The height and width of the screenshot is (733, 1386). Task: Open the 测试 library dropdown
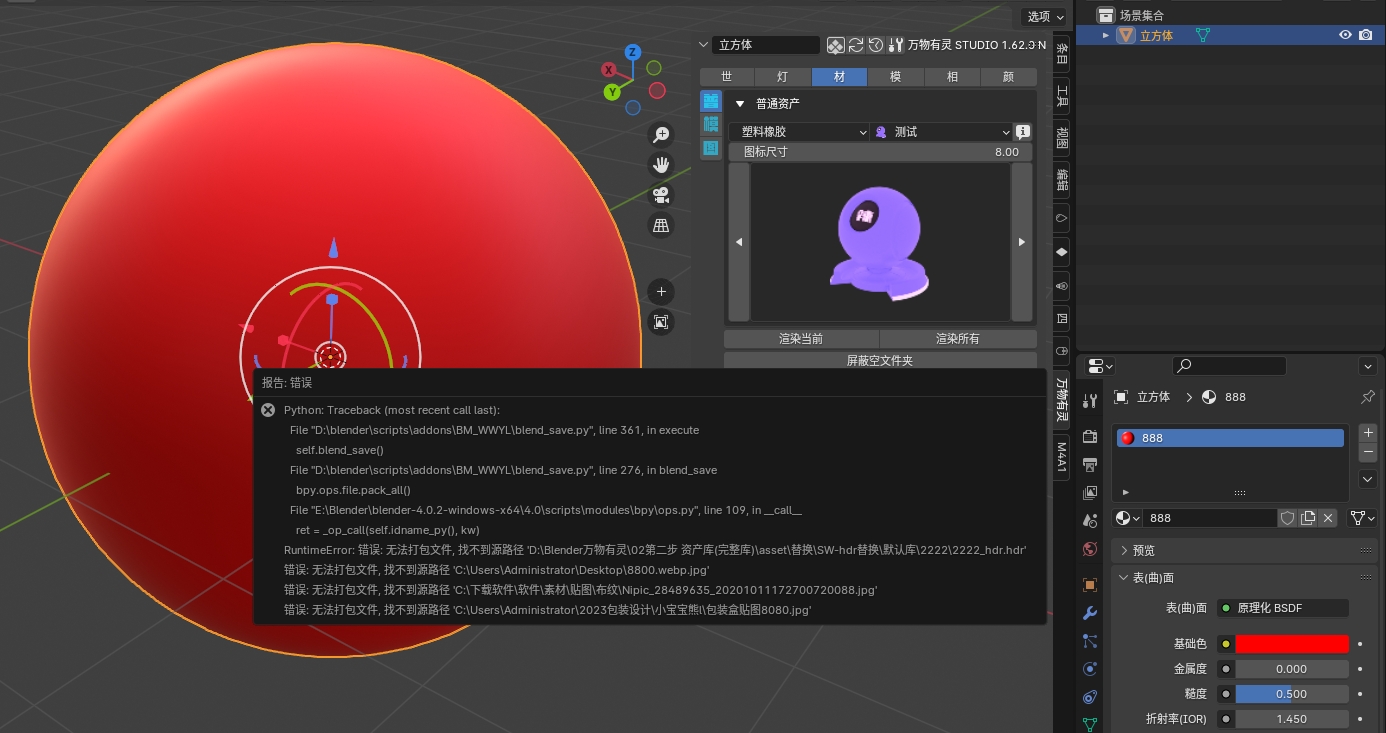click(942, 132)
